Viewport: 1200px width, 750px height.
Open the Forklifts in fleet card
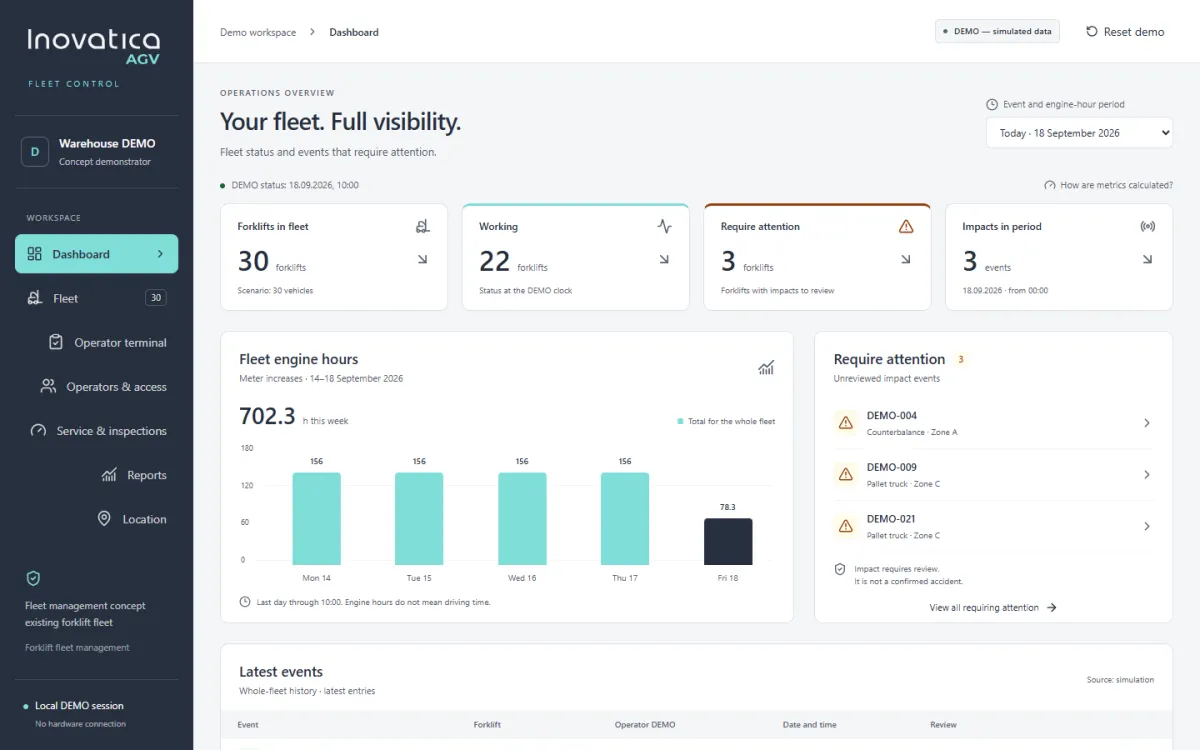coord(334,257)
